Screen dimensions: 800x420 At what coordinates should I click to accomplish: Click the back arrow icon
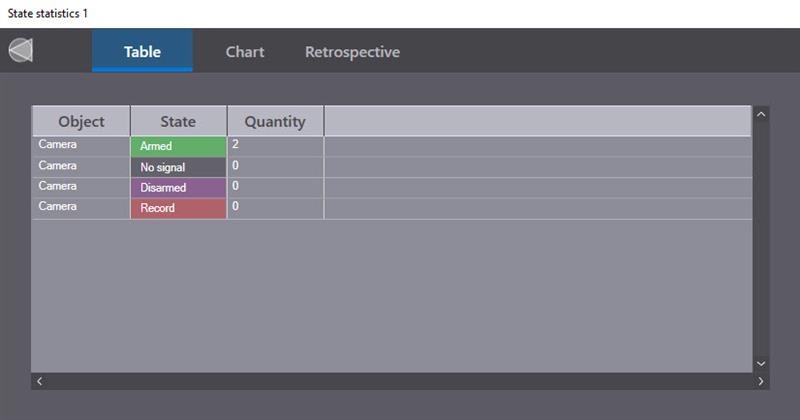tap(21, 50)
